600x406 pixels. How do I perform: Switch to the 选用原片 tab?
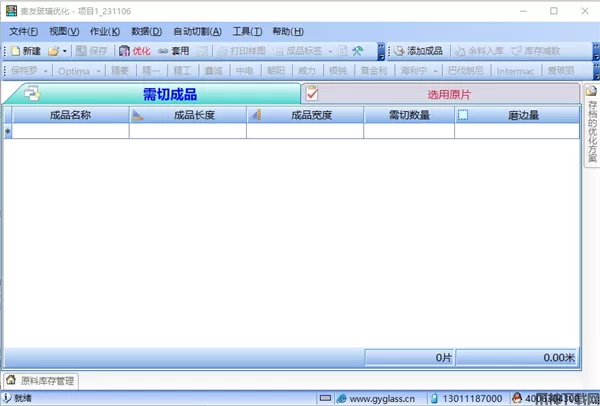point(449,95)
